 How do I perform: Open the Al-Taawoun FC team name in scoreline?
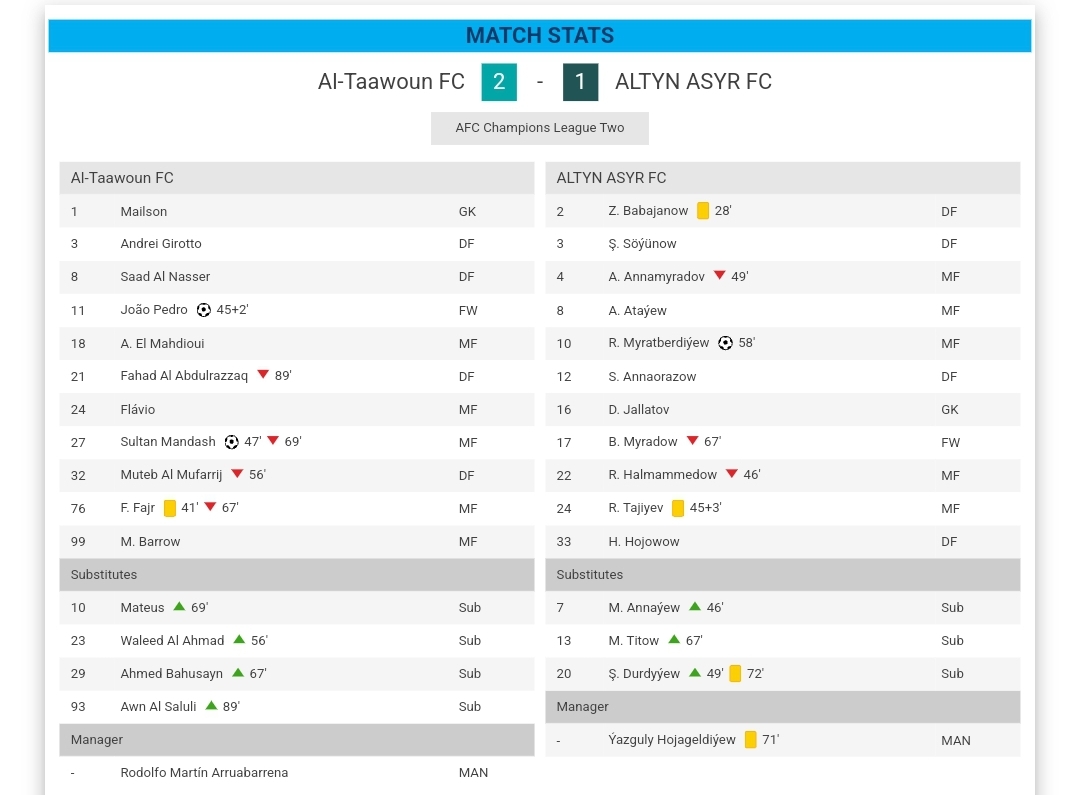391,82
